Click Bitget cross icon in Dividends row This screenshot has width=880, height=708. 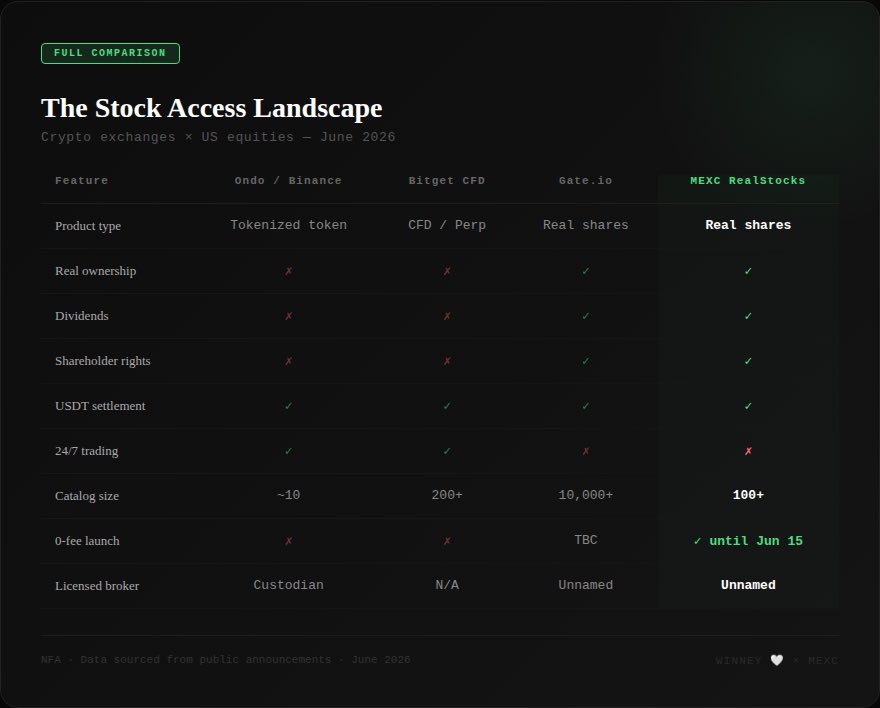pyautogui.click(x=447, y=316)
